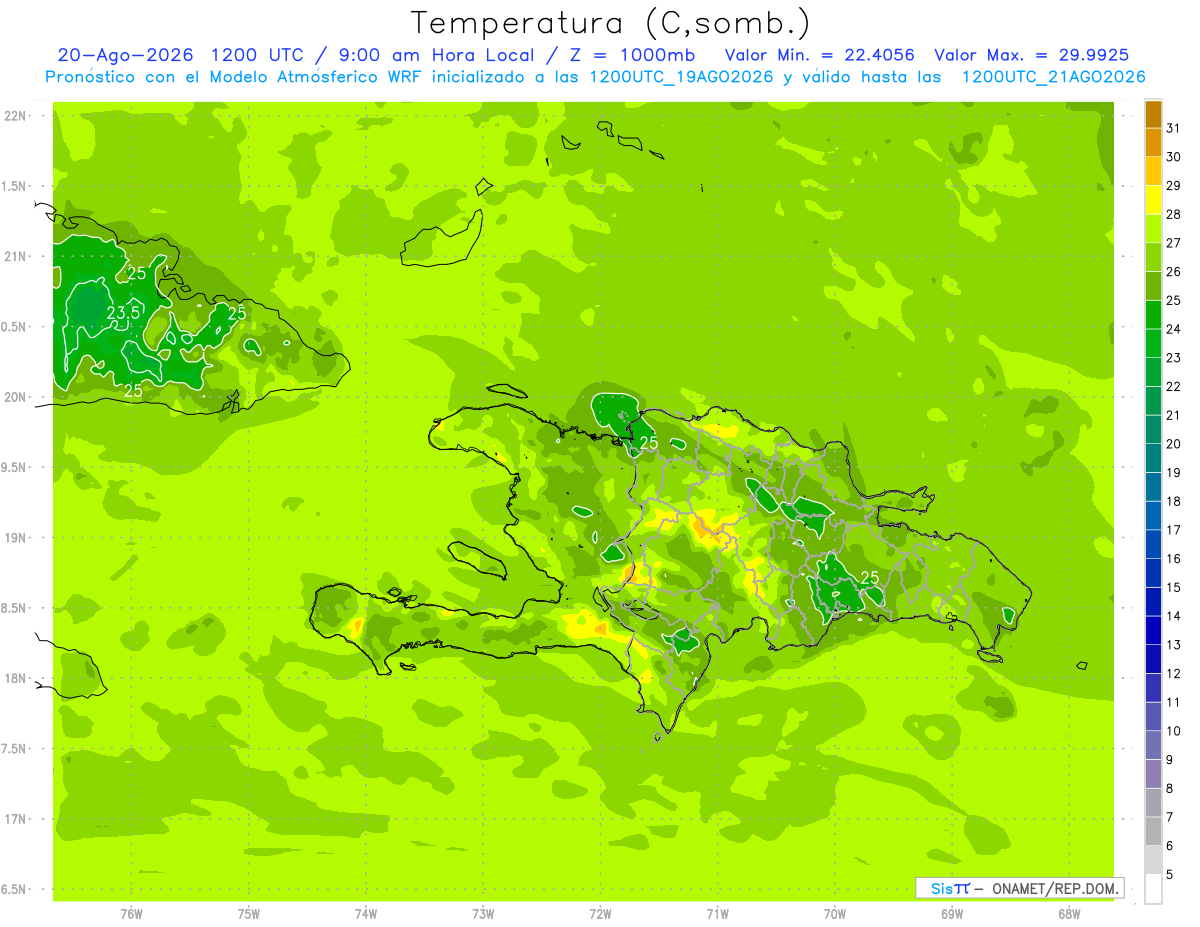The width and height of the screenshot is (1200, 927).
Task: Click the '6.5N' latitude label
Action: coord(14,890)
